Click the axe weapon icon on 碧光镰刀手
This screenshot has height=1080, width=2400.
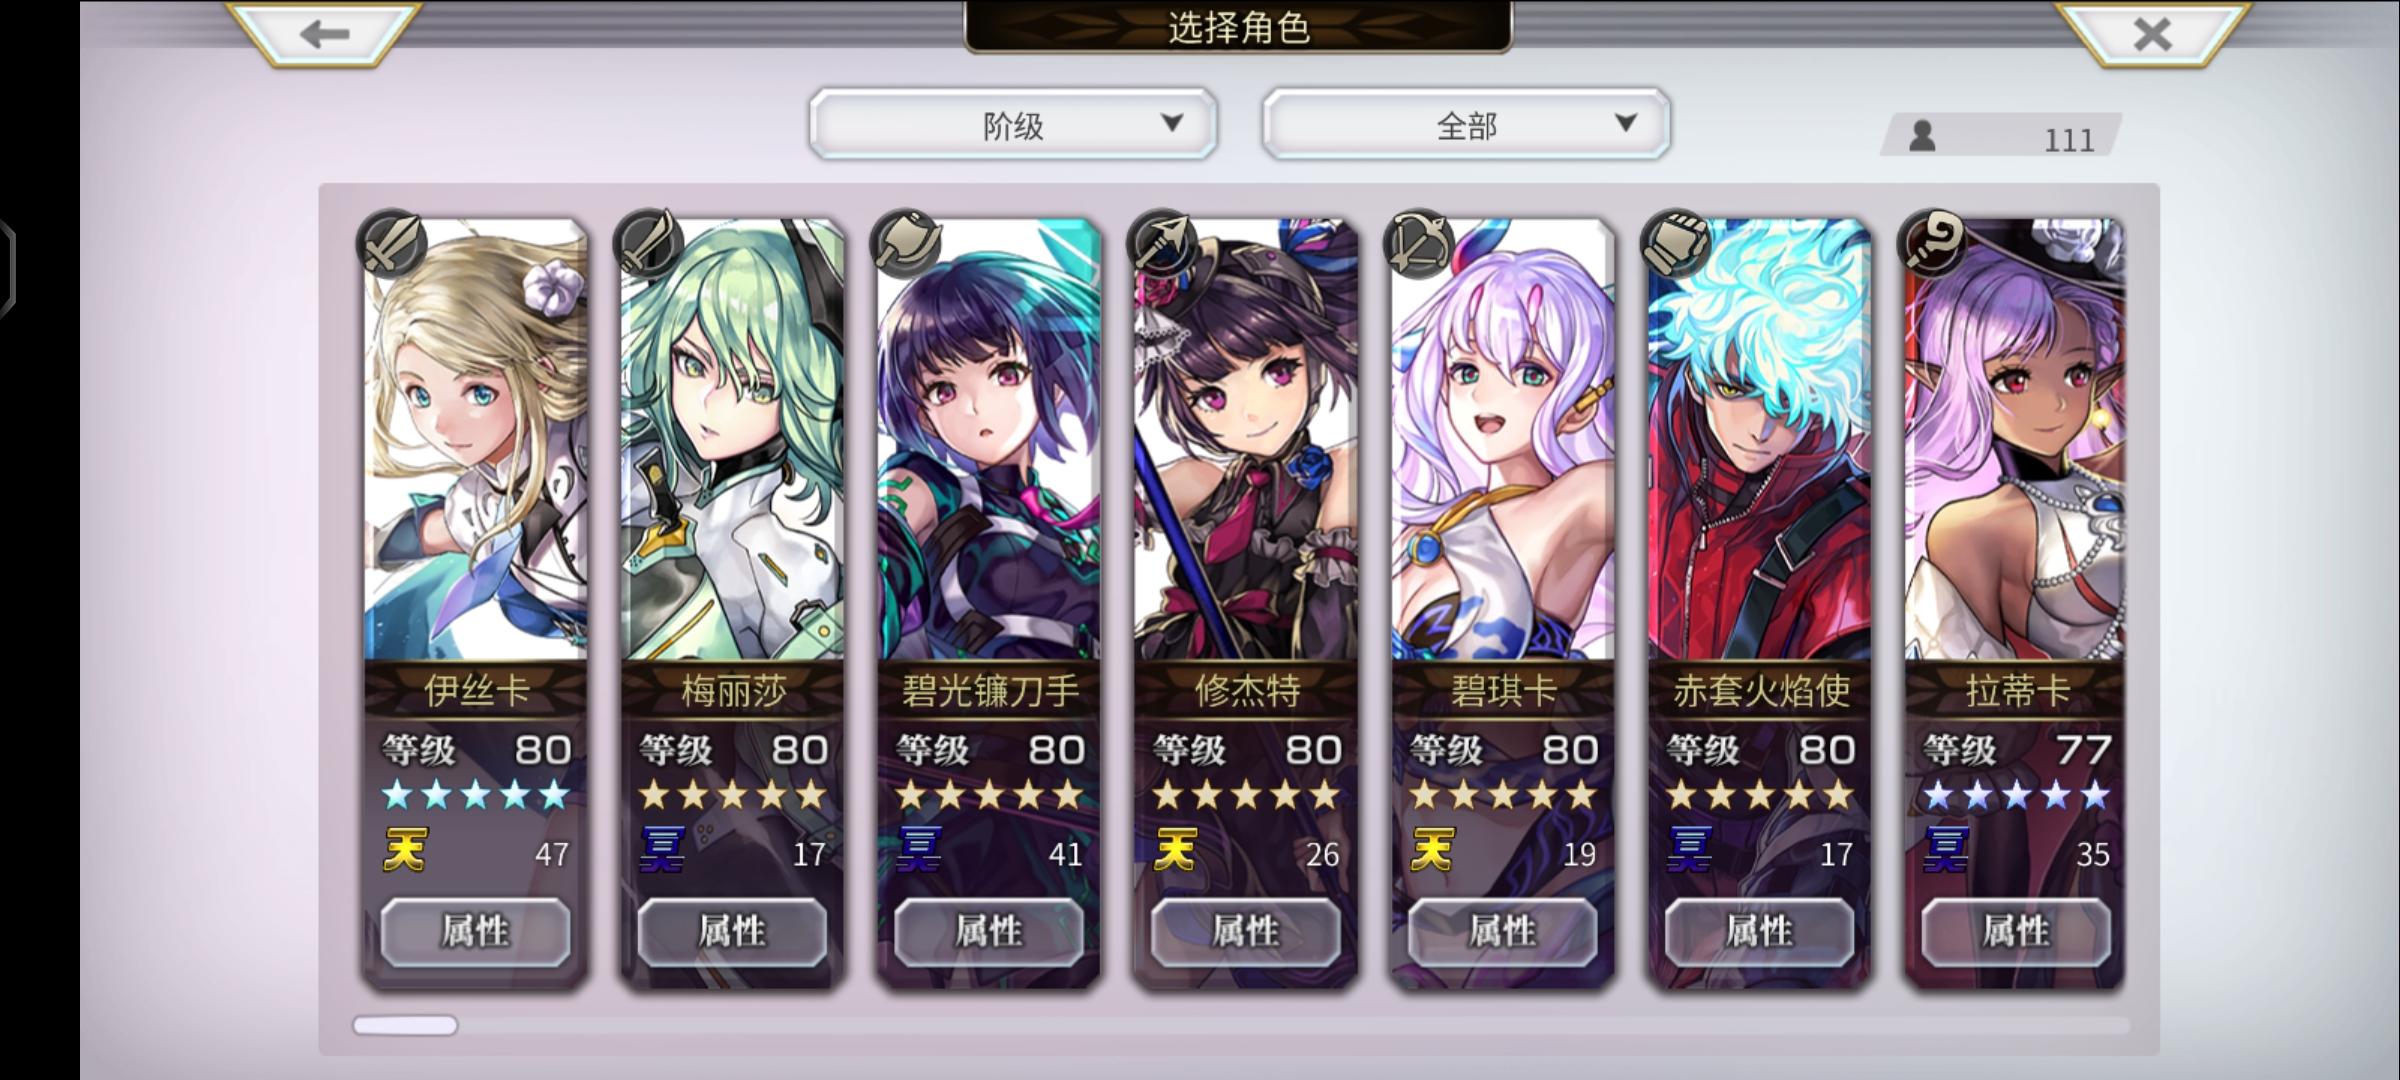point(905,243)
